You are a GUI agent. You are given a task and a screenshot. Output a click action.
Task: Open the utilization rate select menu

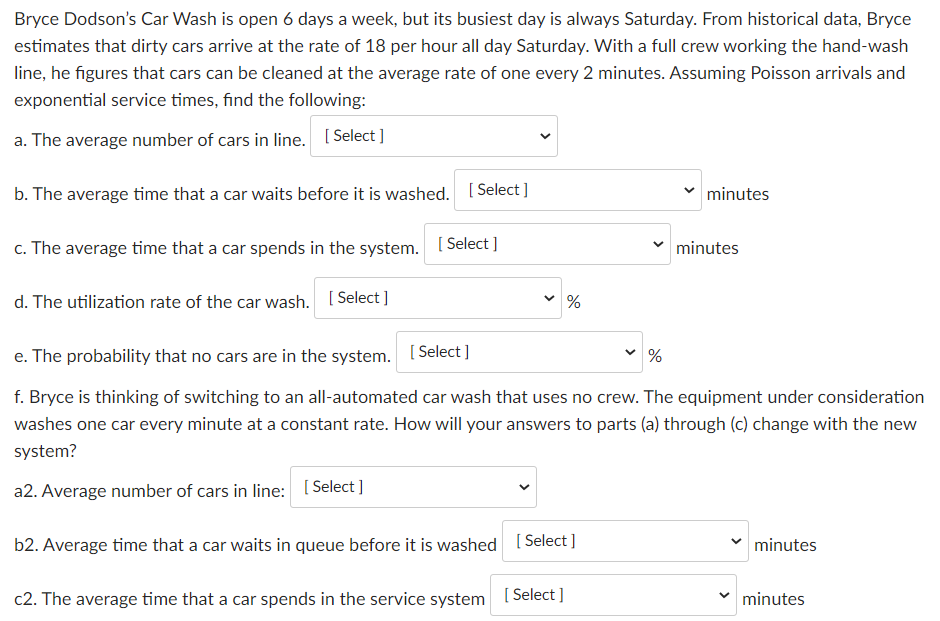tap(437, 297)
